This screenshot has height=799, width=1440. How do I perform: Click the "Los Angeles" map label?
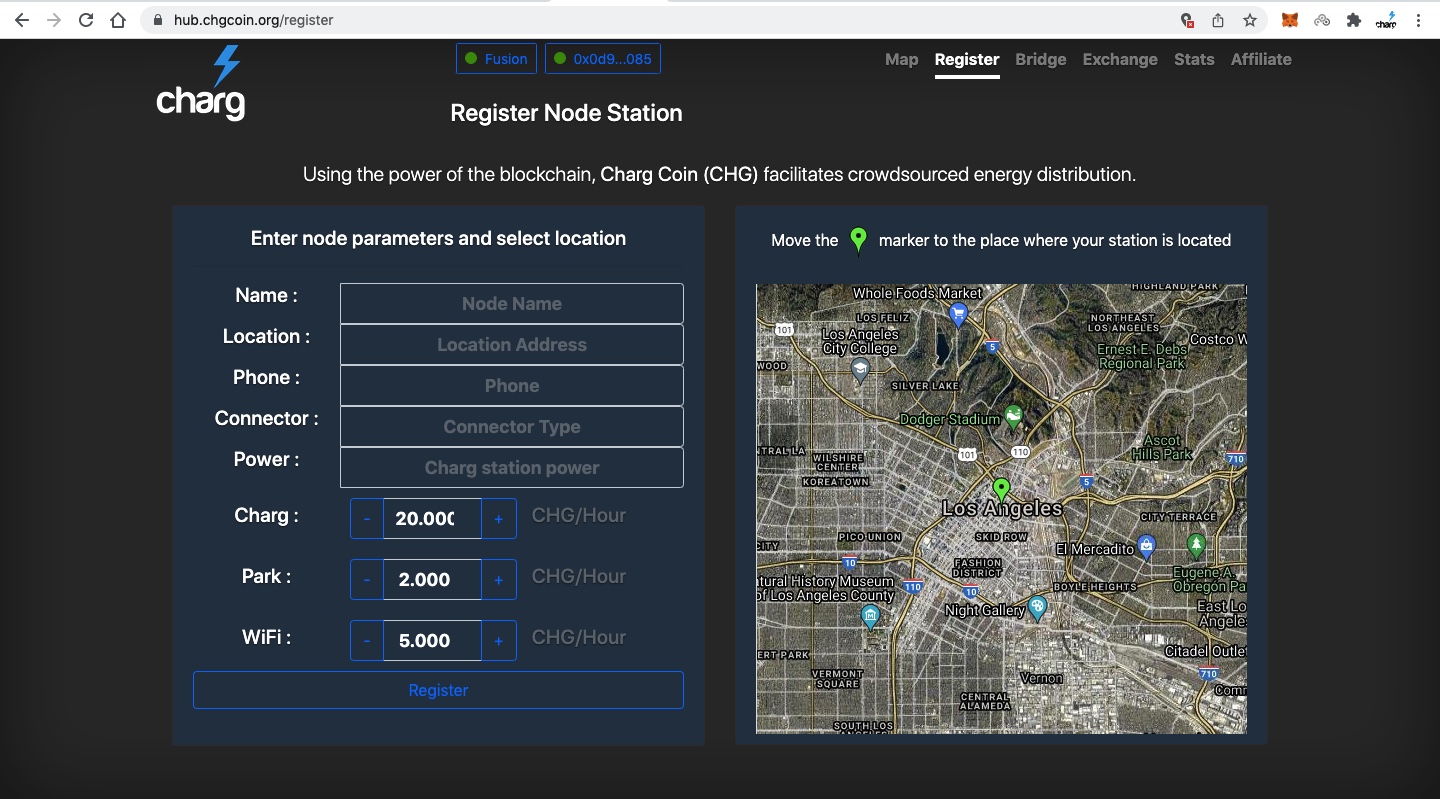coord(1002,508)
